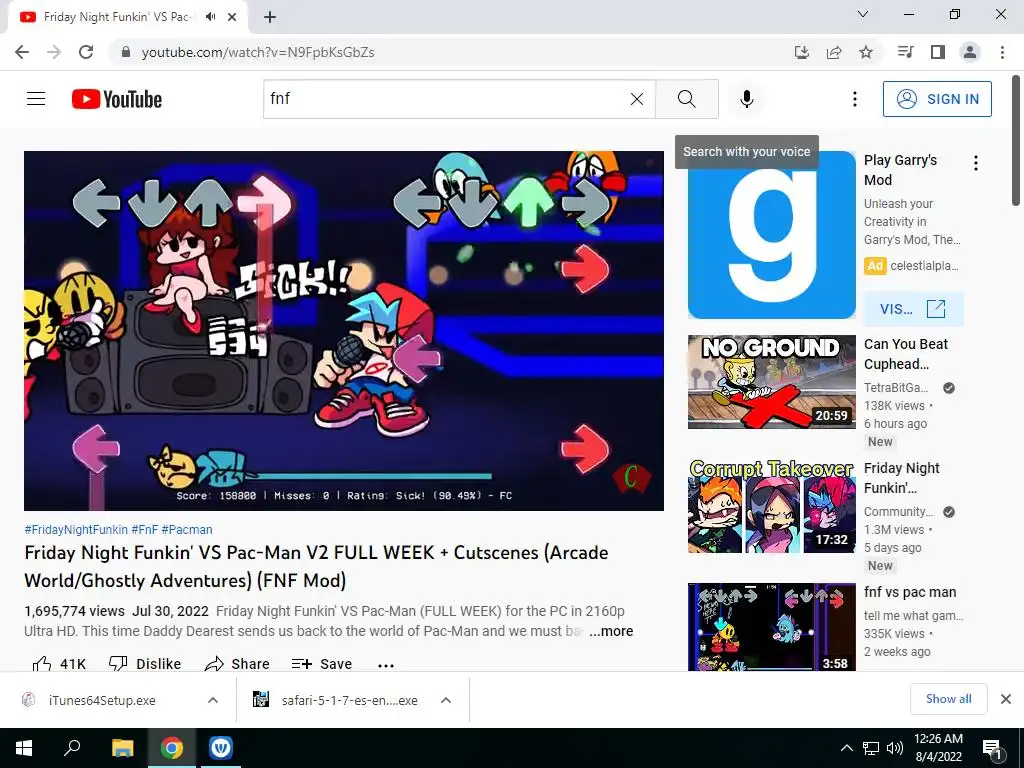Mute tab via speaker icon

click(210, 17)
